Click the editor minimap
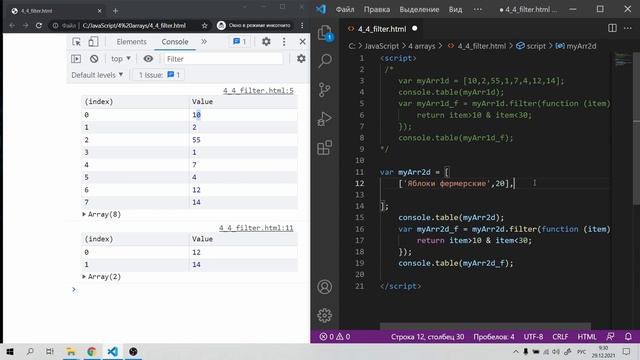This screenshot has height=360, width=640. point(622,59)
